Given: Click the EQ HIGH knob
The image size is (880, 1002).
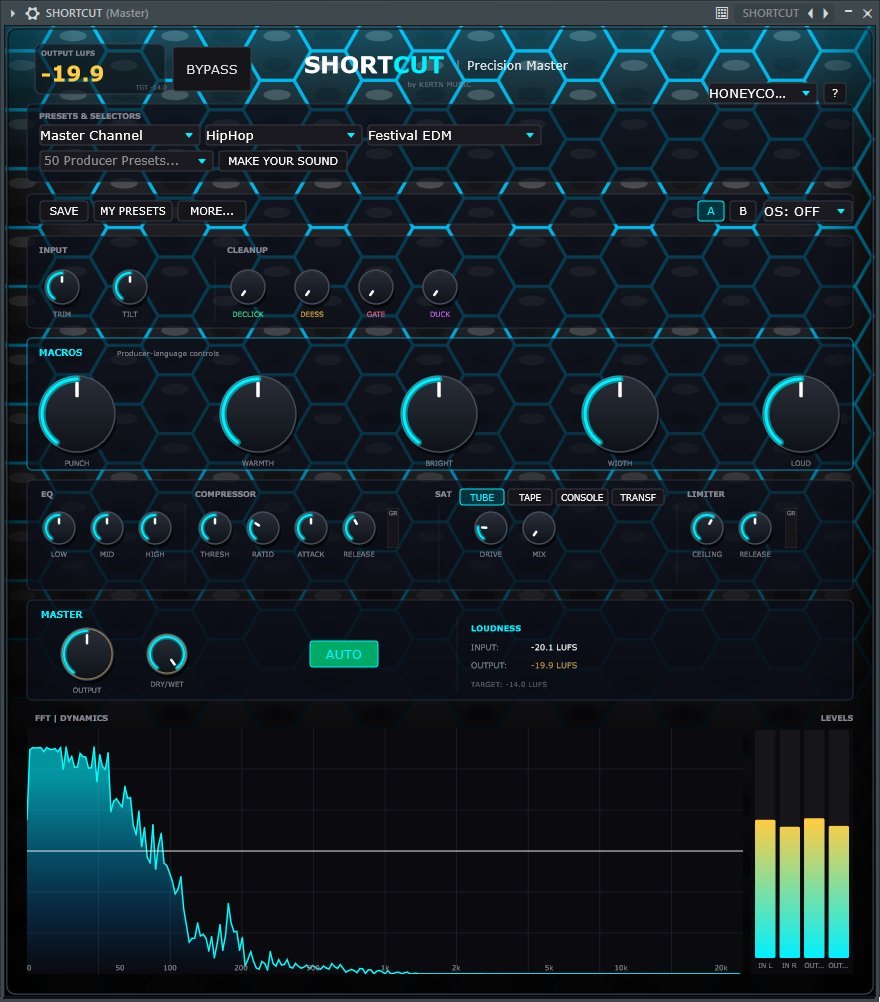Looking at the screenshot, I should click(x=155, y=528).
